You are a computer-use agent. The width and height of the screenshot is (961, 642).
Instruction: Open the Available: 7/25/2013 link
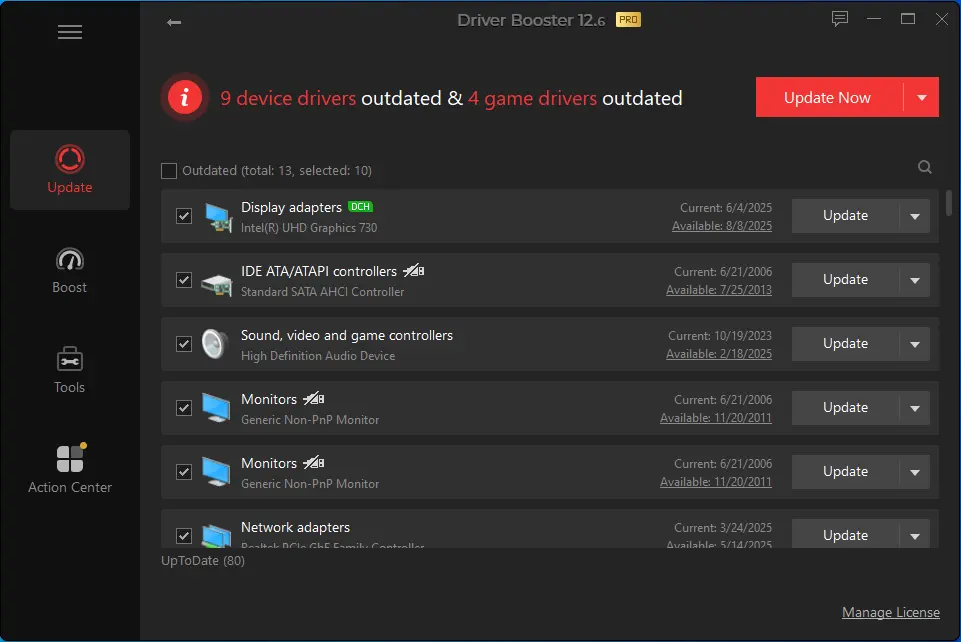(718, 290)
